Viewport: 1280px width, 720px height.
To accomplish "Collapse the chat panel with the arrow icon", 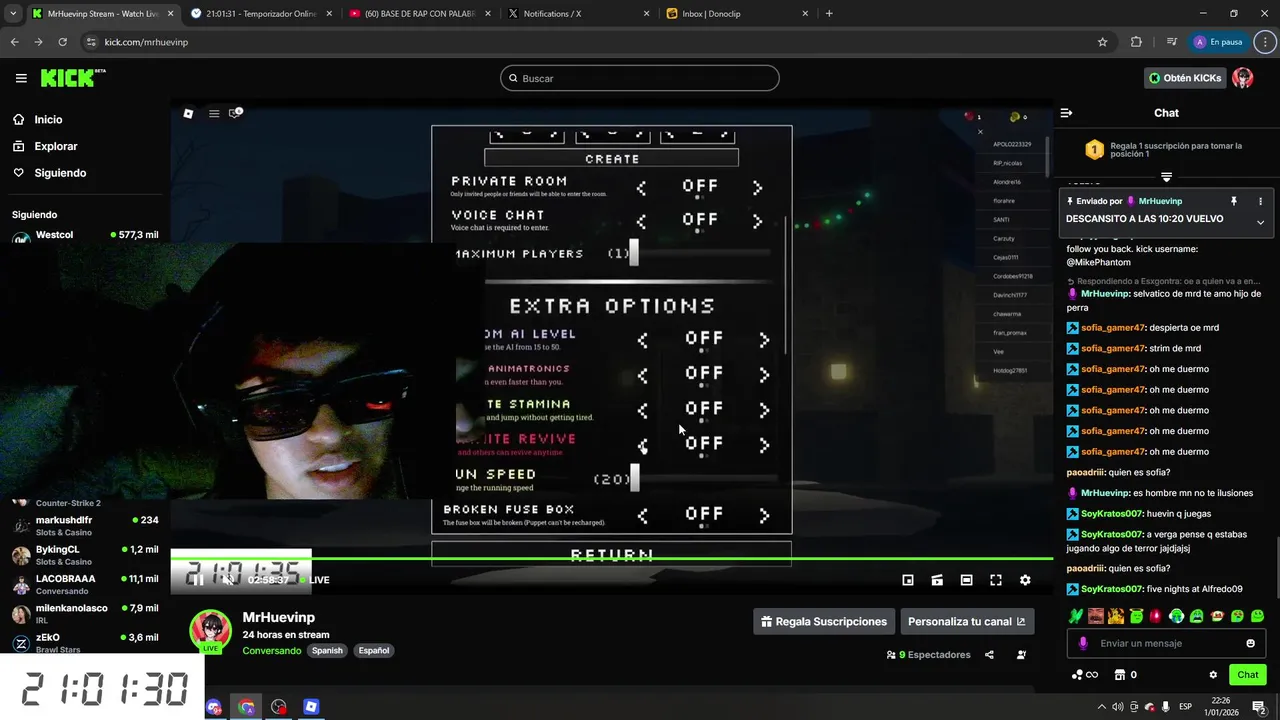I will point(1066,113).
